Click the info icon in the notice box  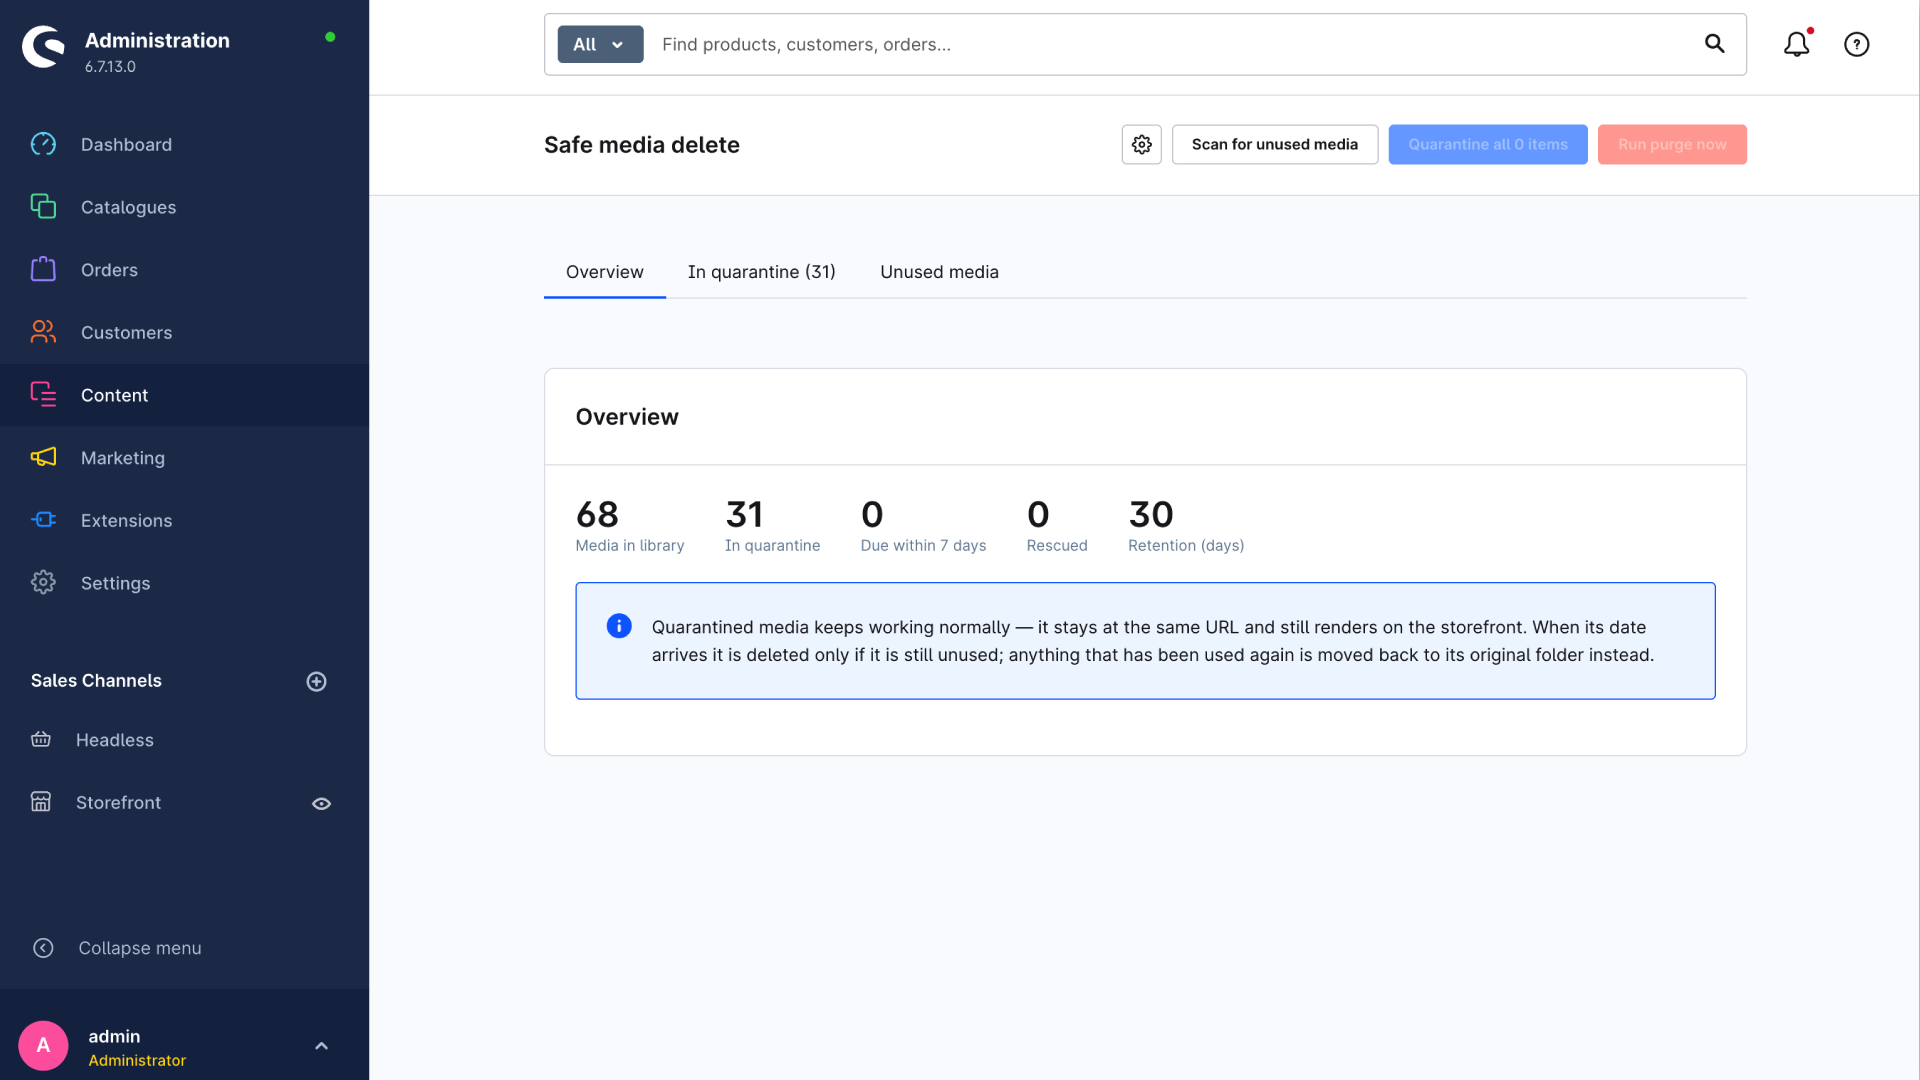point(619,626)
